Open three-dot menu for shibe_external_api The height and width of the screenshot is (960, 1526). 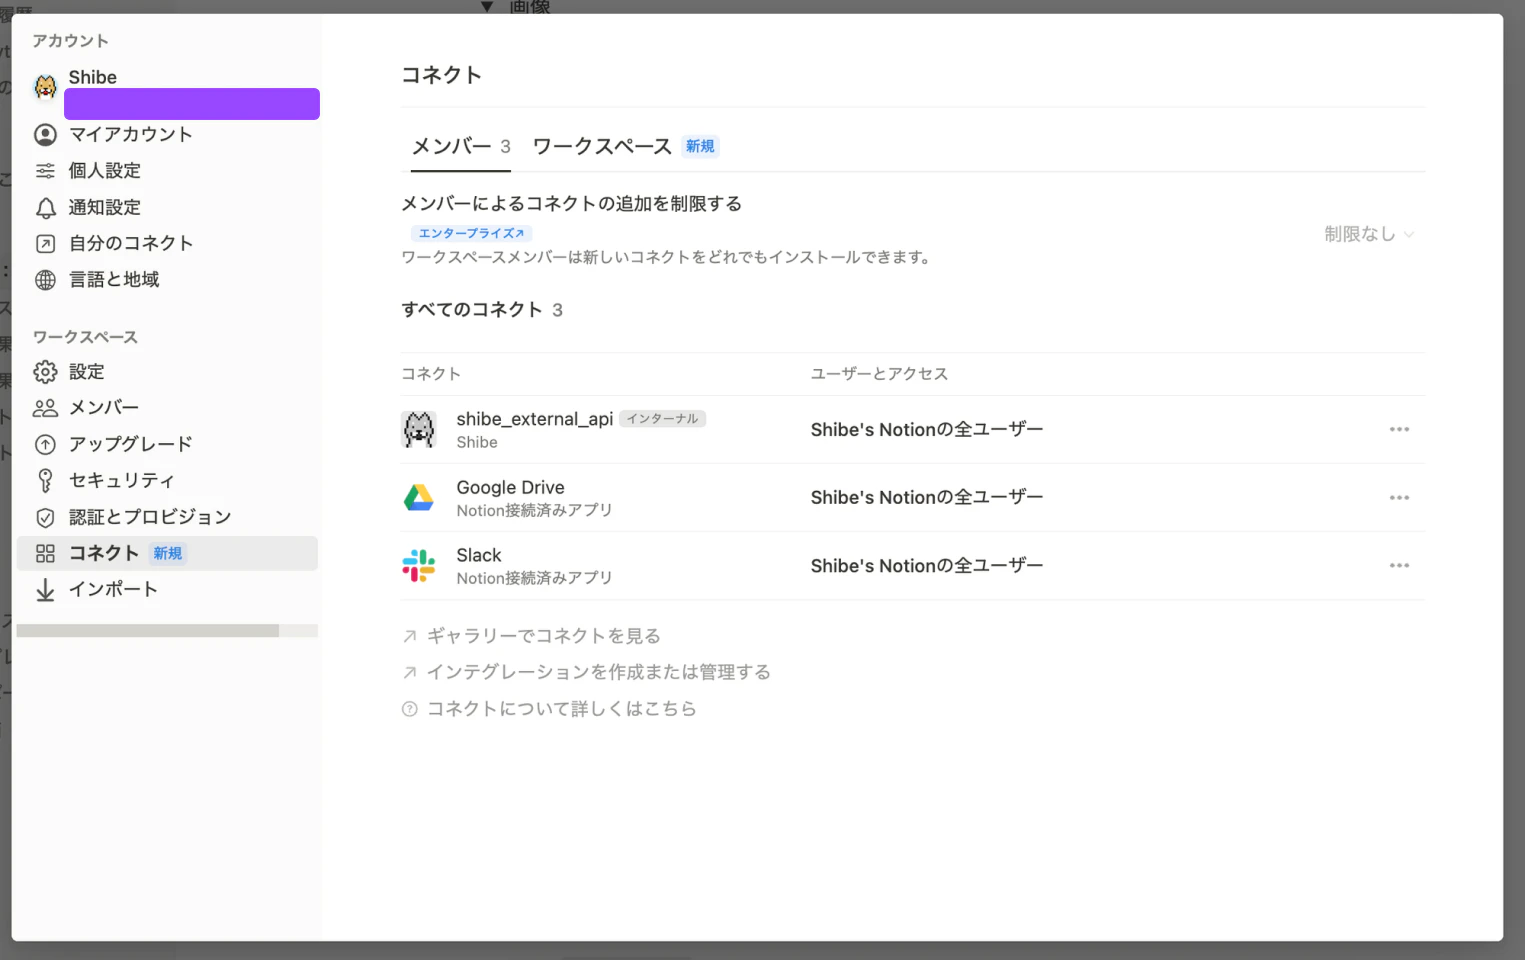click(1399, 429)
